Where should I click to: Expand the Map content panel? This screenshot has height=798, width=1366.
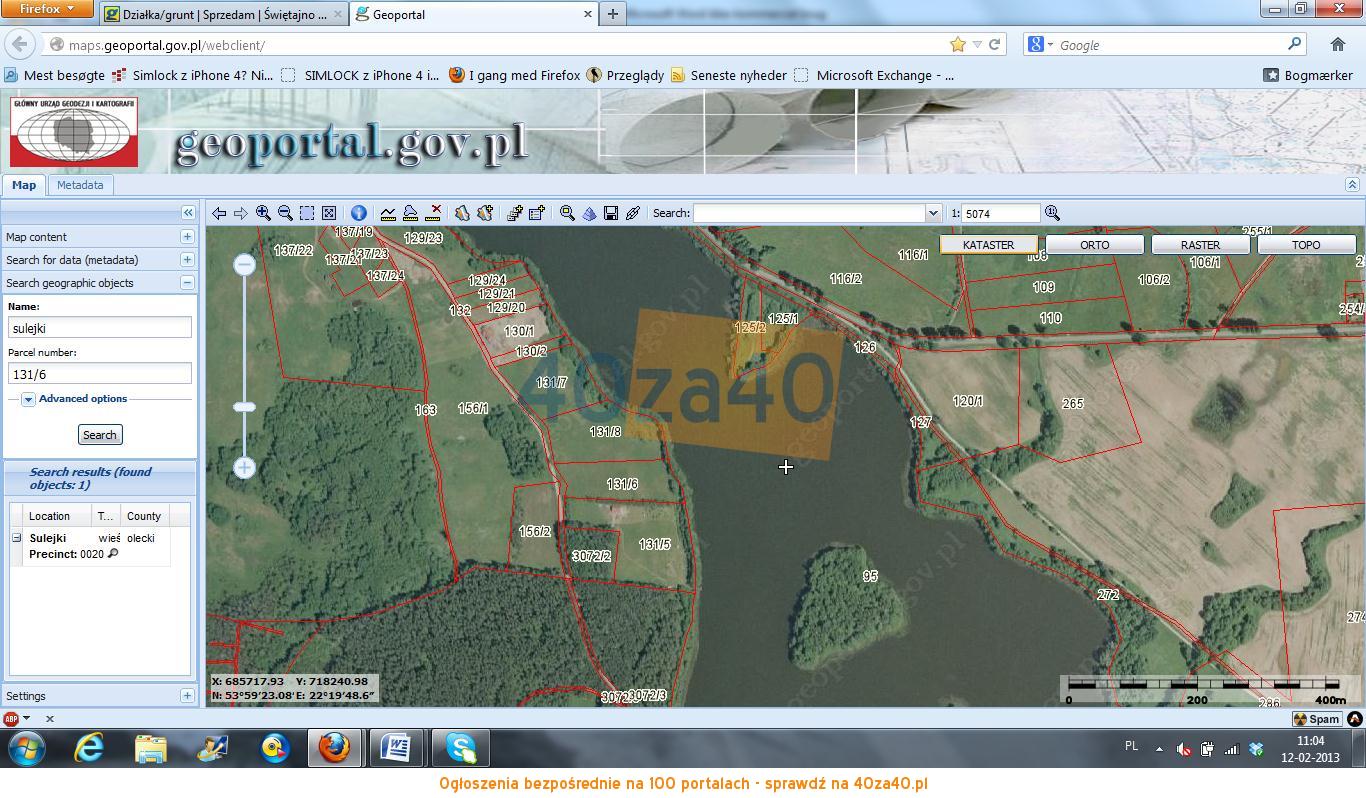tap(187, 237)
